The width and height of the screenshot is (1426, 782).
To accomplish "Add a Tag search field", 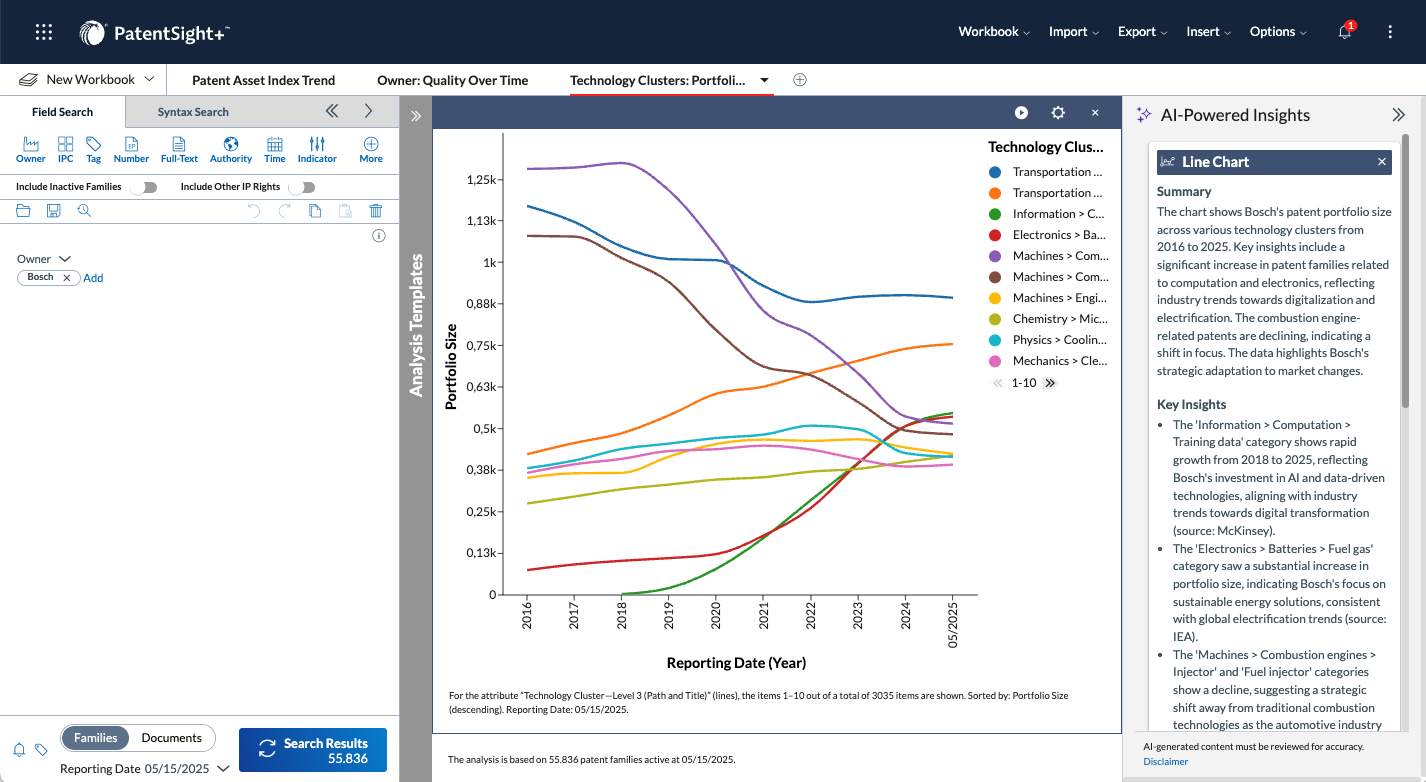I will 93,150.
